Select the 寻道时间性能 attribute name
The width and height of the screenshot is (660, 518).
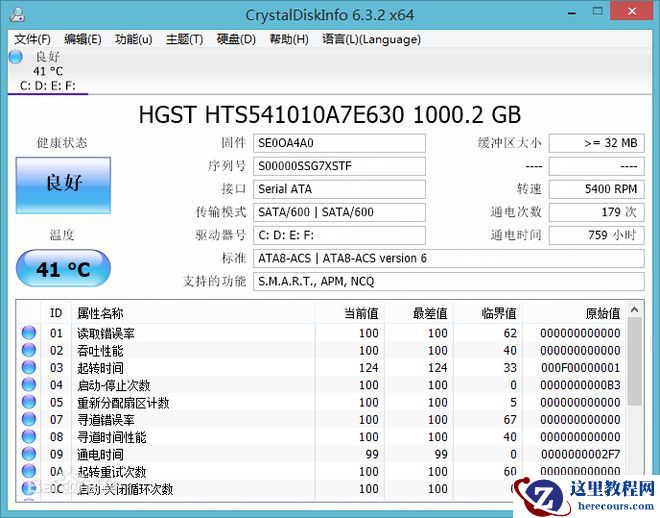(x=112, y=437)
